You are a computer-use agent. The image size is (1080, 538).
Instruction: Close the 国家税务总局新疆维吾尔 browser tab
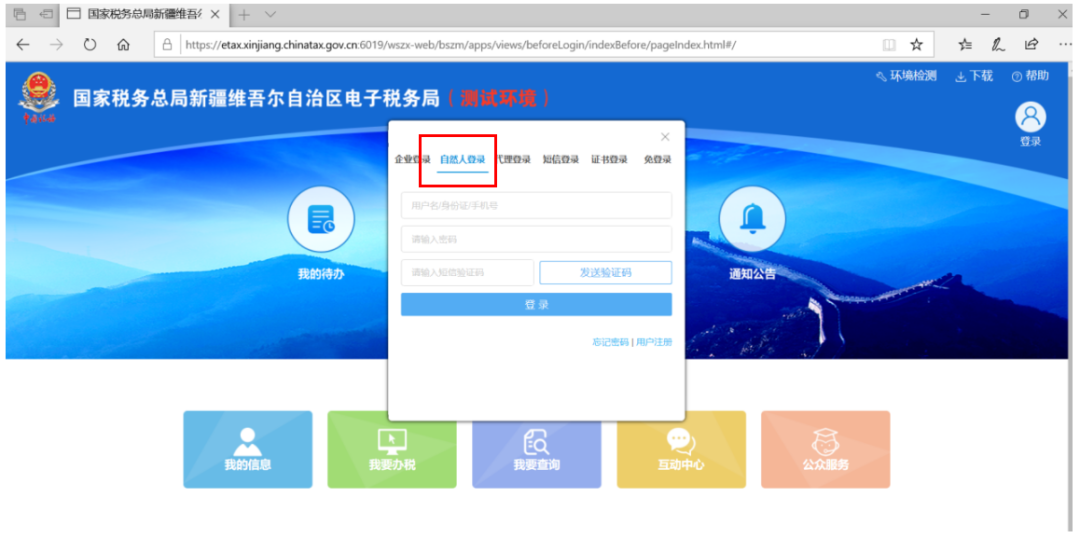click(215, 14)
